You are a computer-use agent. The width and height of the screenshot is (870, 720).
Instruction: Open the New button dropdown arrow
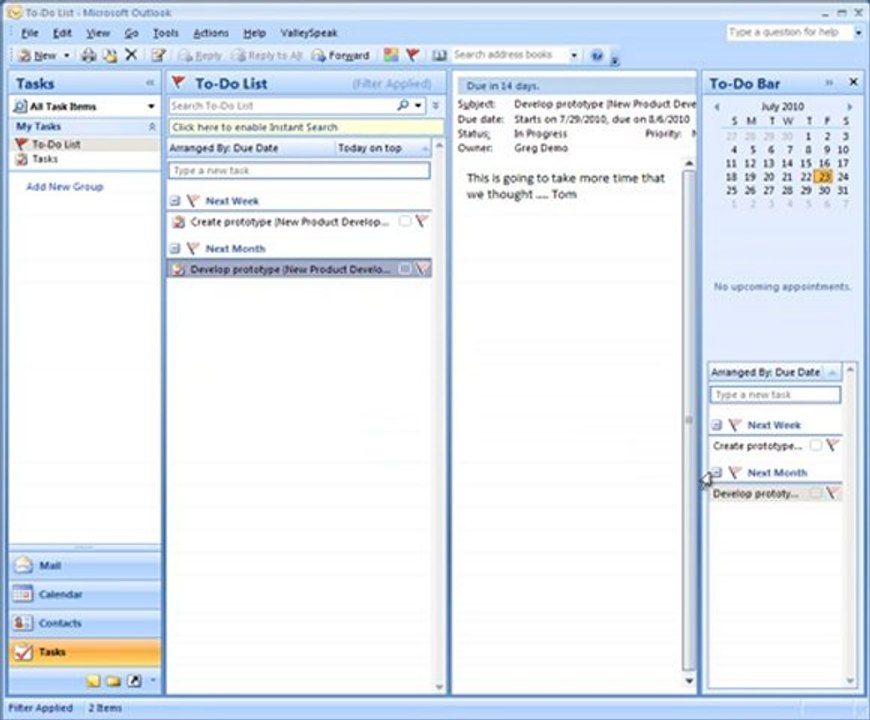67,55
